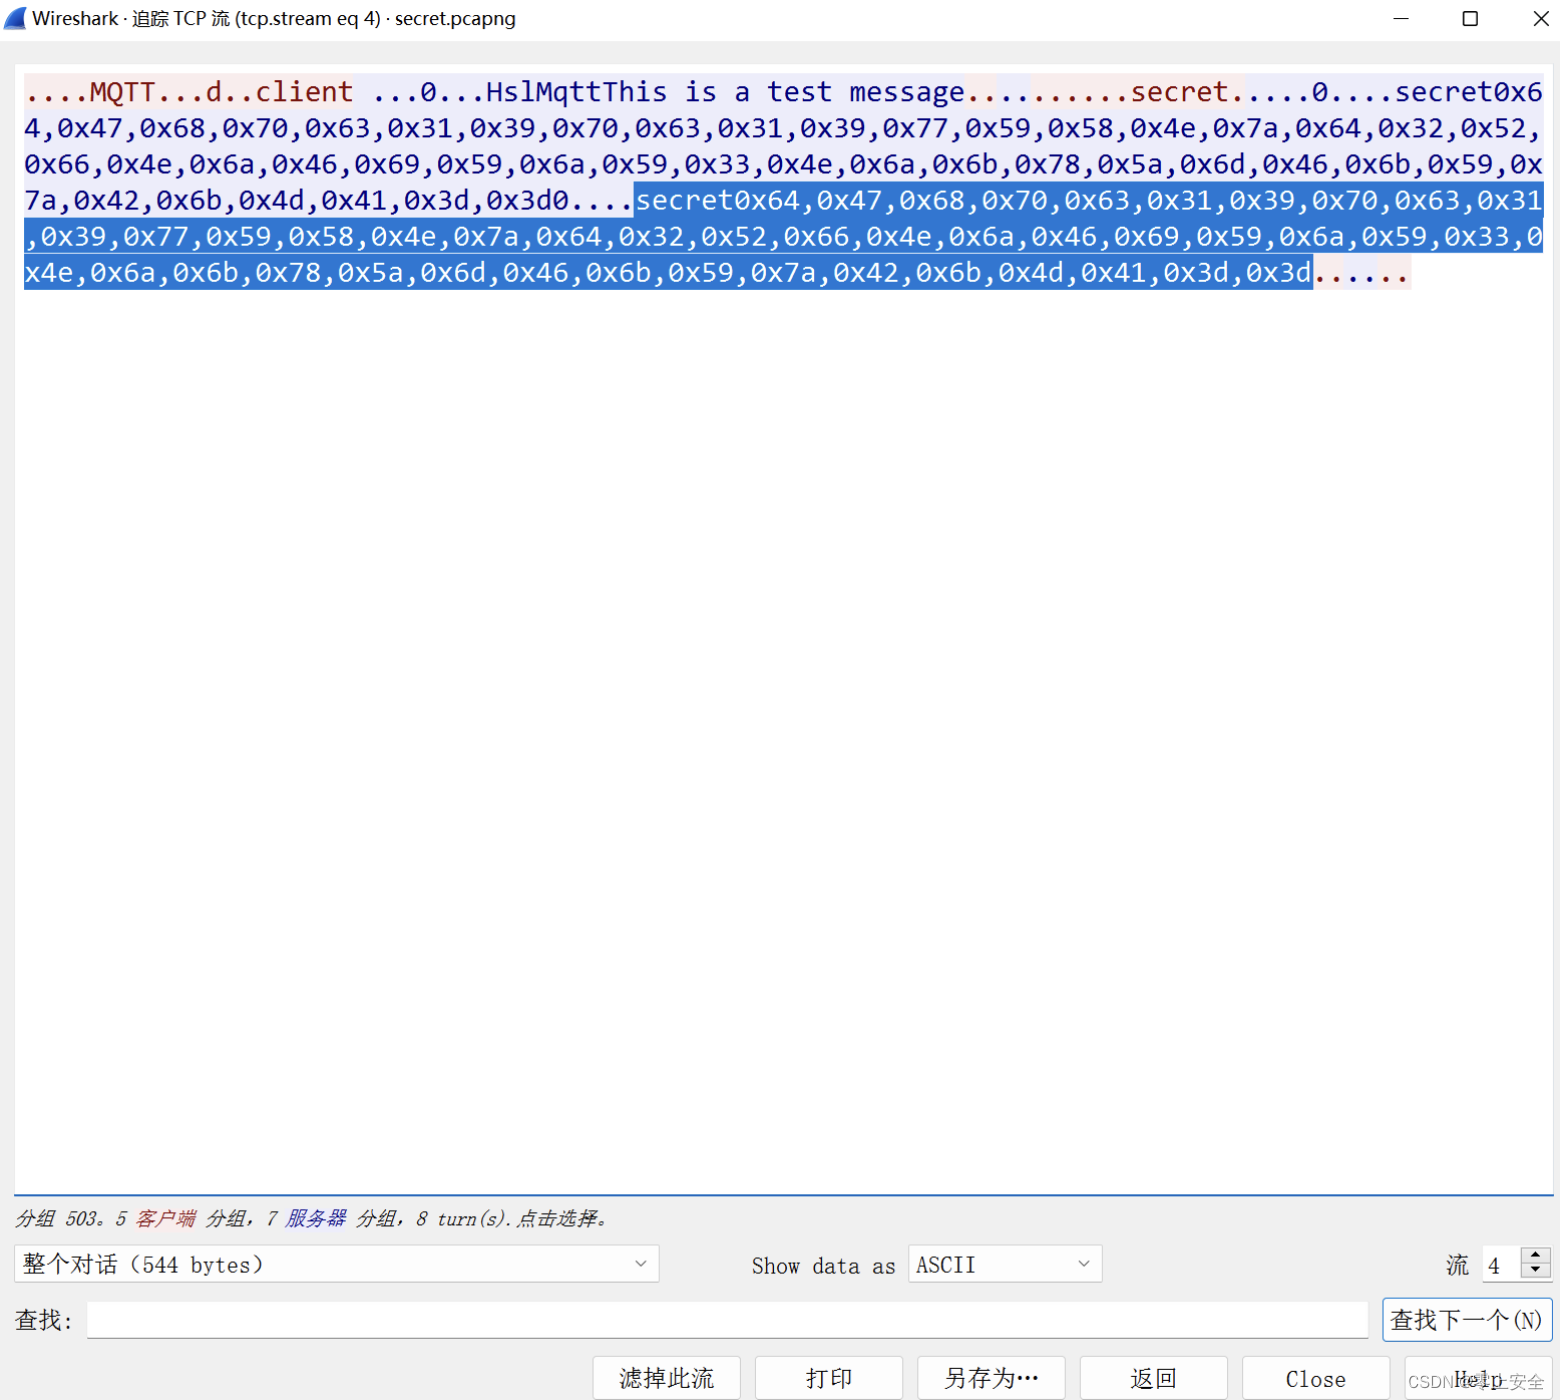The image size is (1560, 1400).
Task: Click the highlighted secret hex payload text
Action: (784, 236)
